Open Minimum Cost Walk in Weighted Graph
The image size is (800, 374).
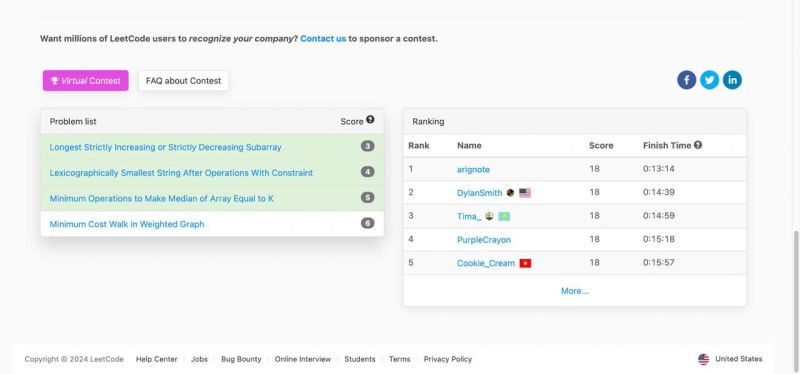click(x=127, y=224)
